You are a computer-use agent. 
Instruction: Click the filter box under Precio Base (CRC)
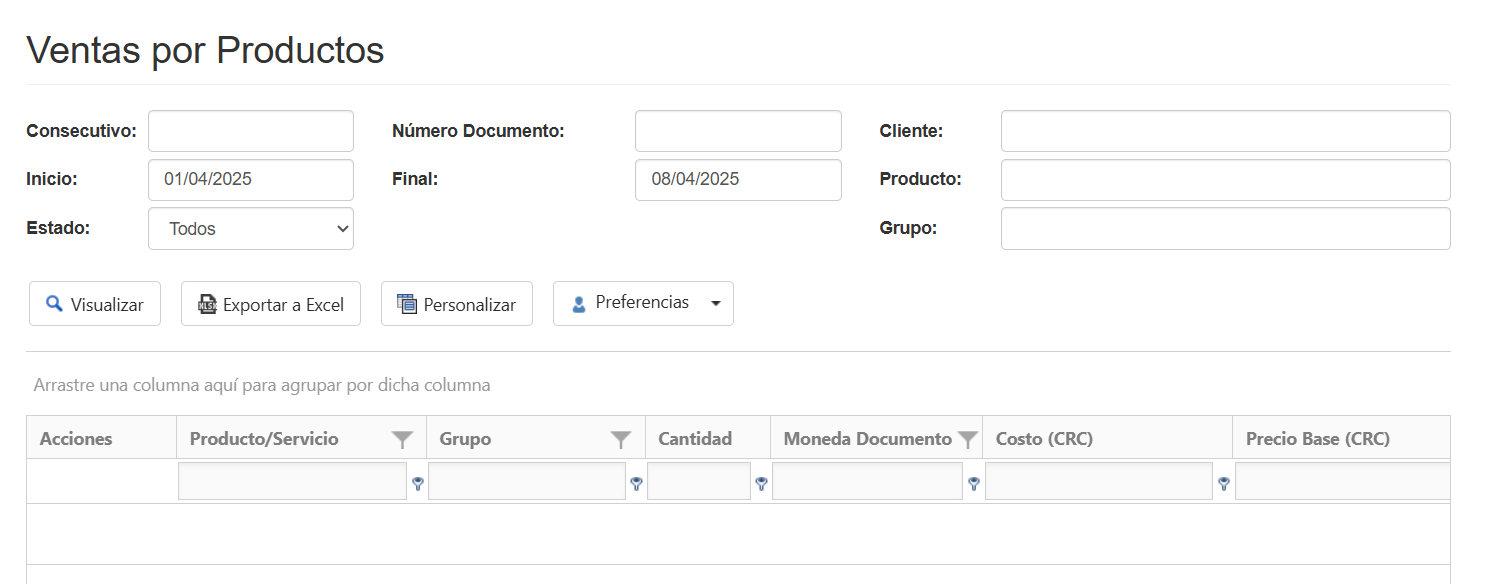coord(1342,482)
